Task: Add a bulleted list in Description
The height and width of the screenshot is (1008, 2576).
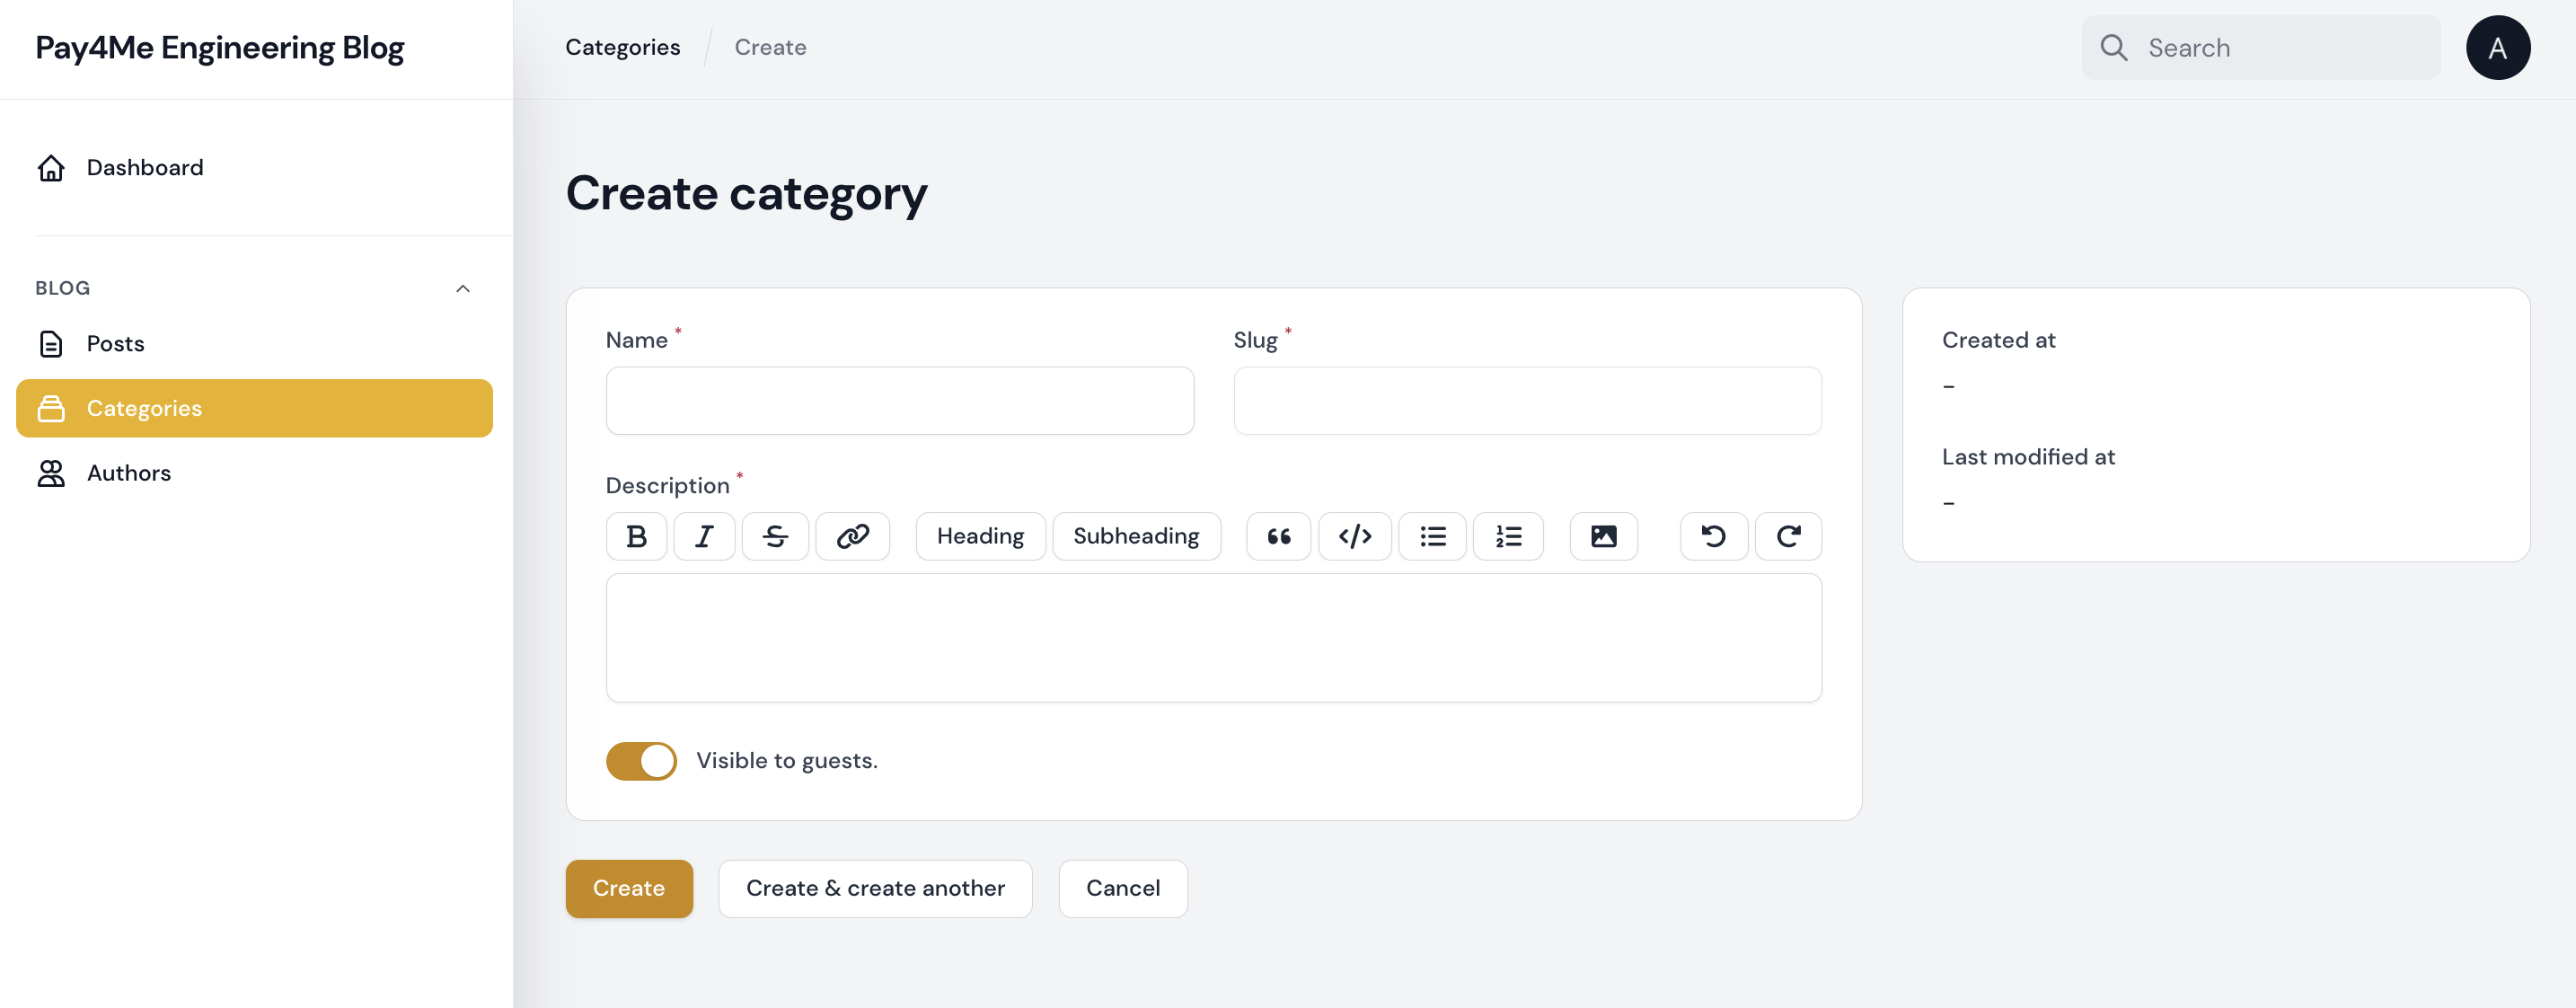Action: (1432, 536)
